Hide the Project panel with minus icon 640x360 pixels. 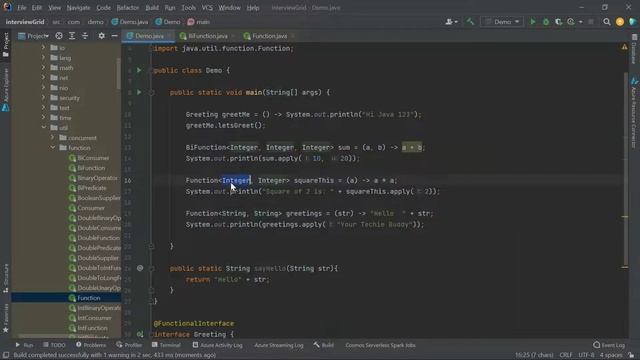(114, 36)
